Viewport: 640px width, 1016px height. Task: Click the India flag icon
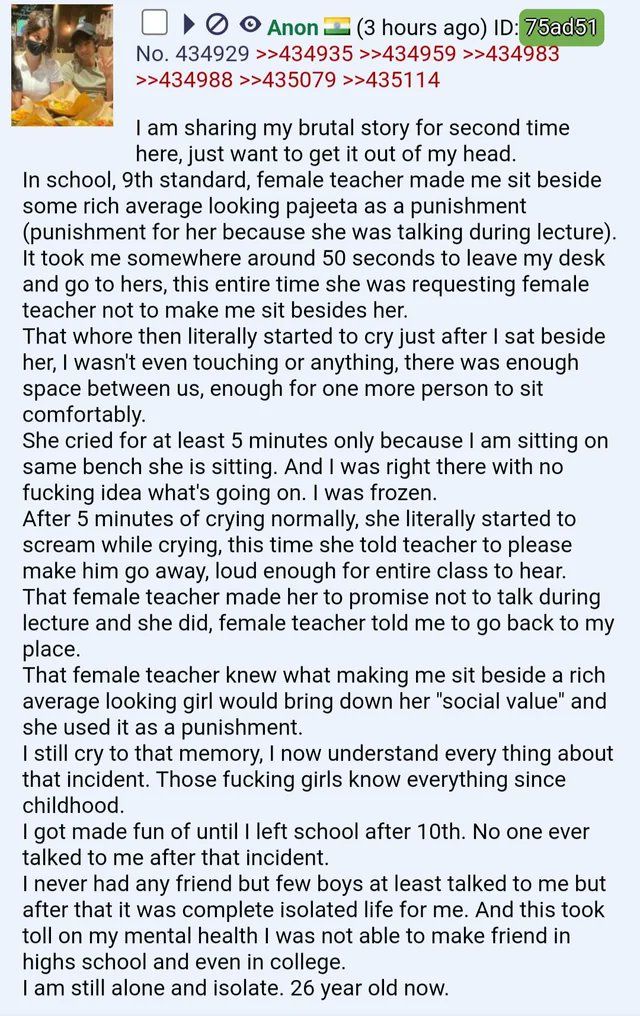[x=336, y=26]
